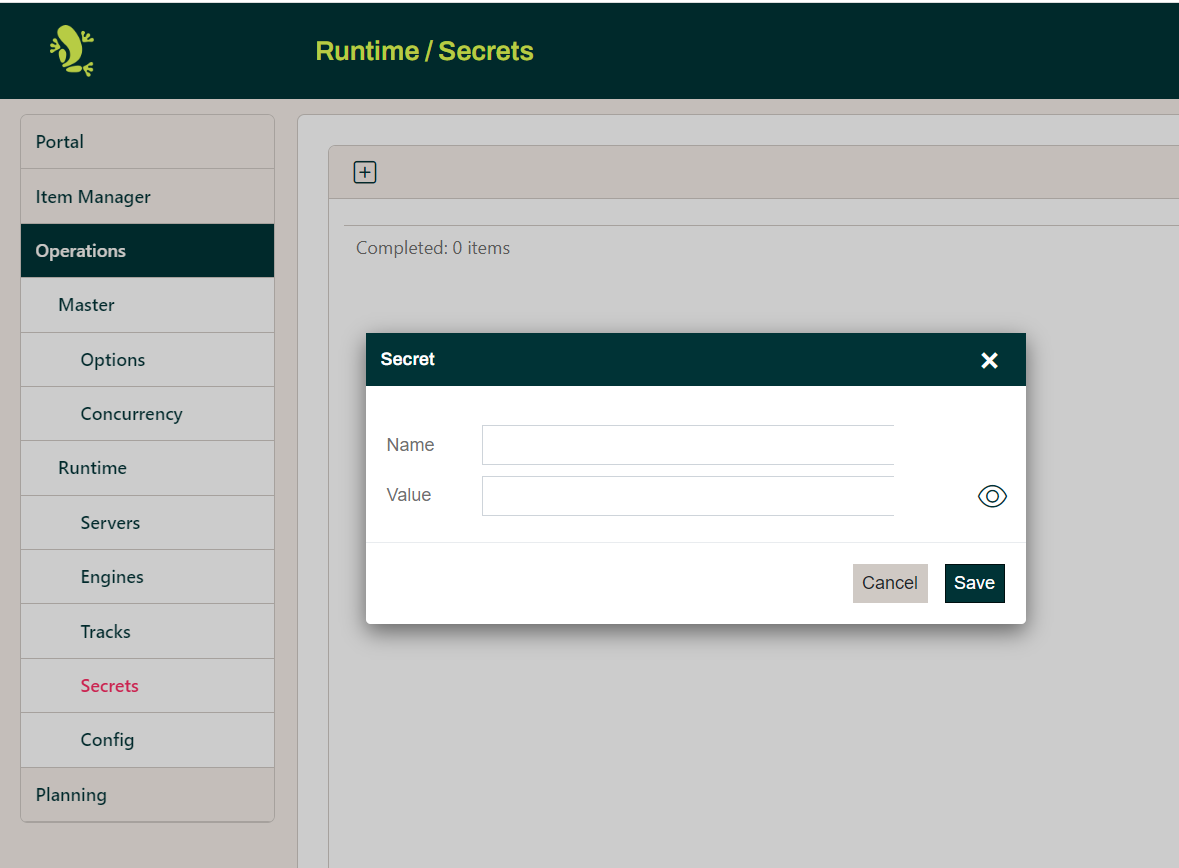Go to Servers page
1179x868 pixels.
[x=110, y=523]
